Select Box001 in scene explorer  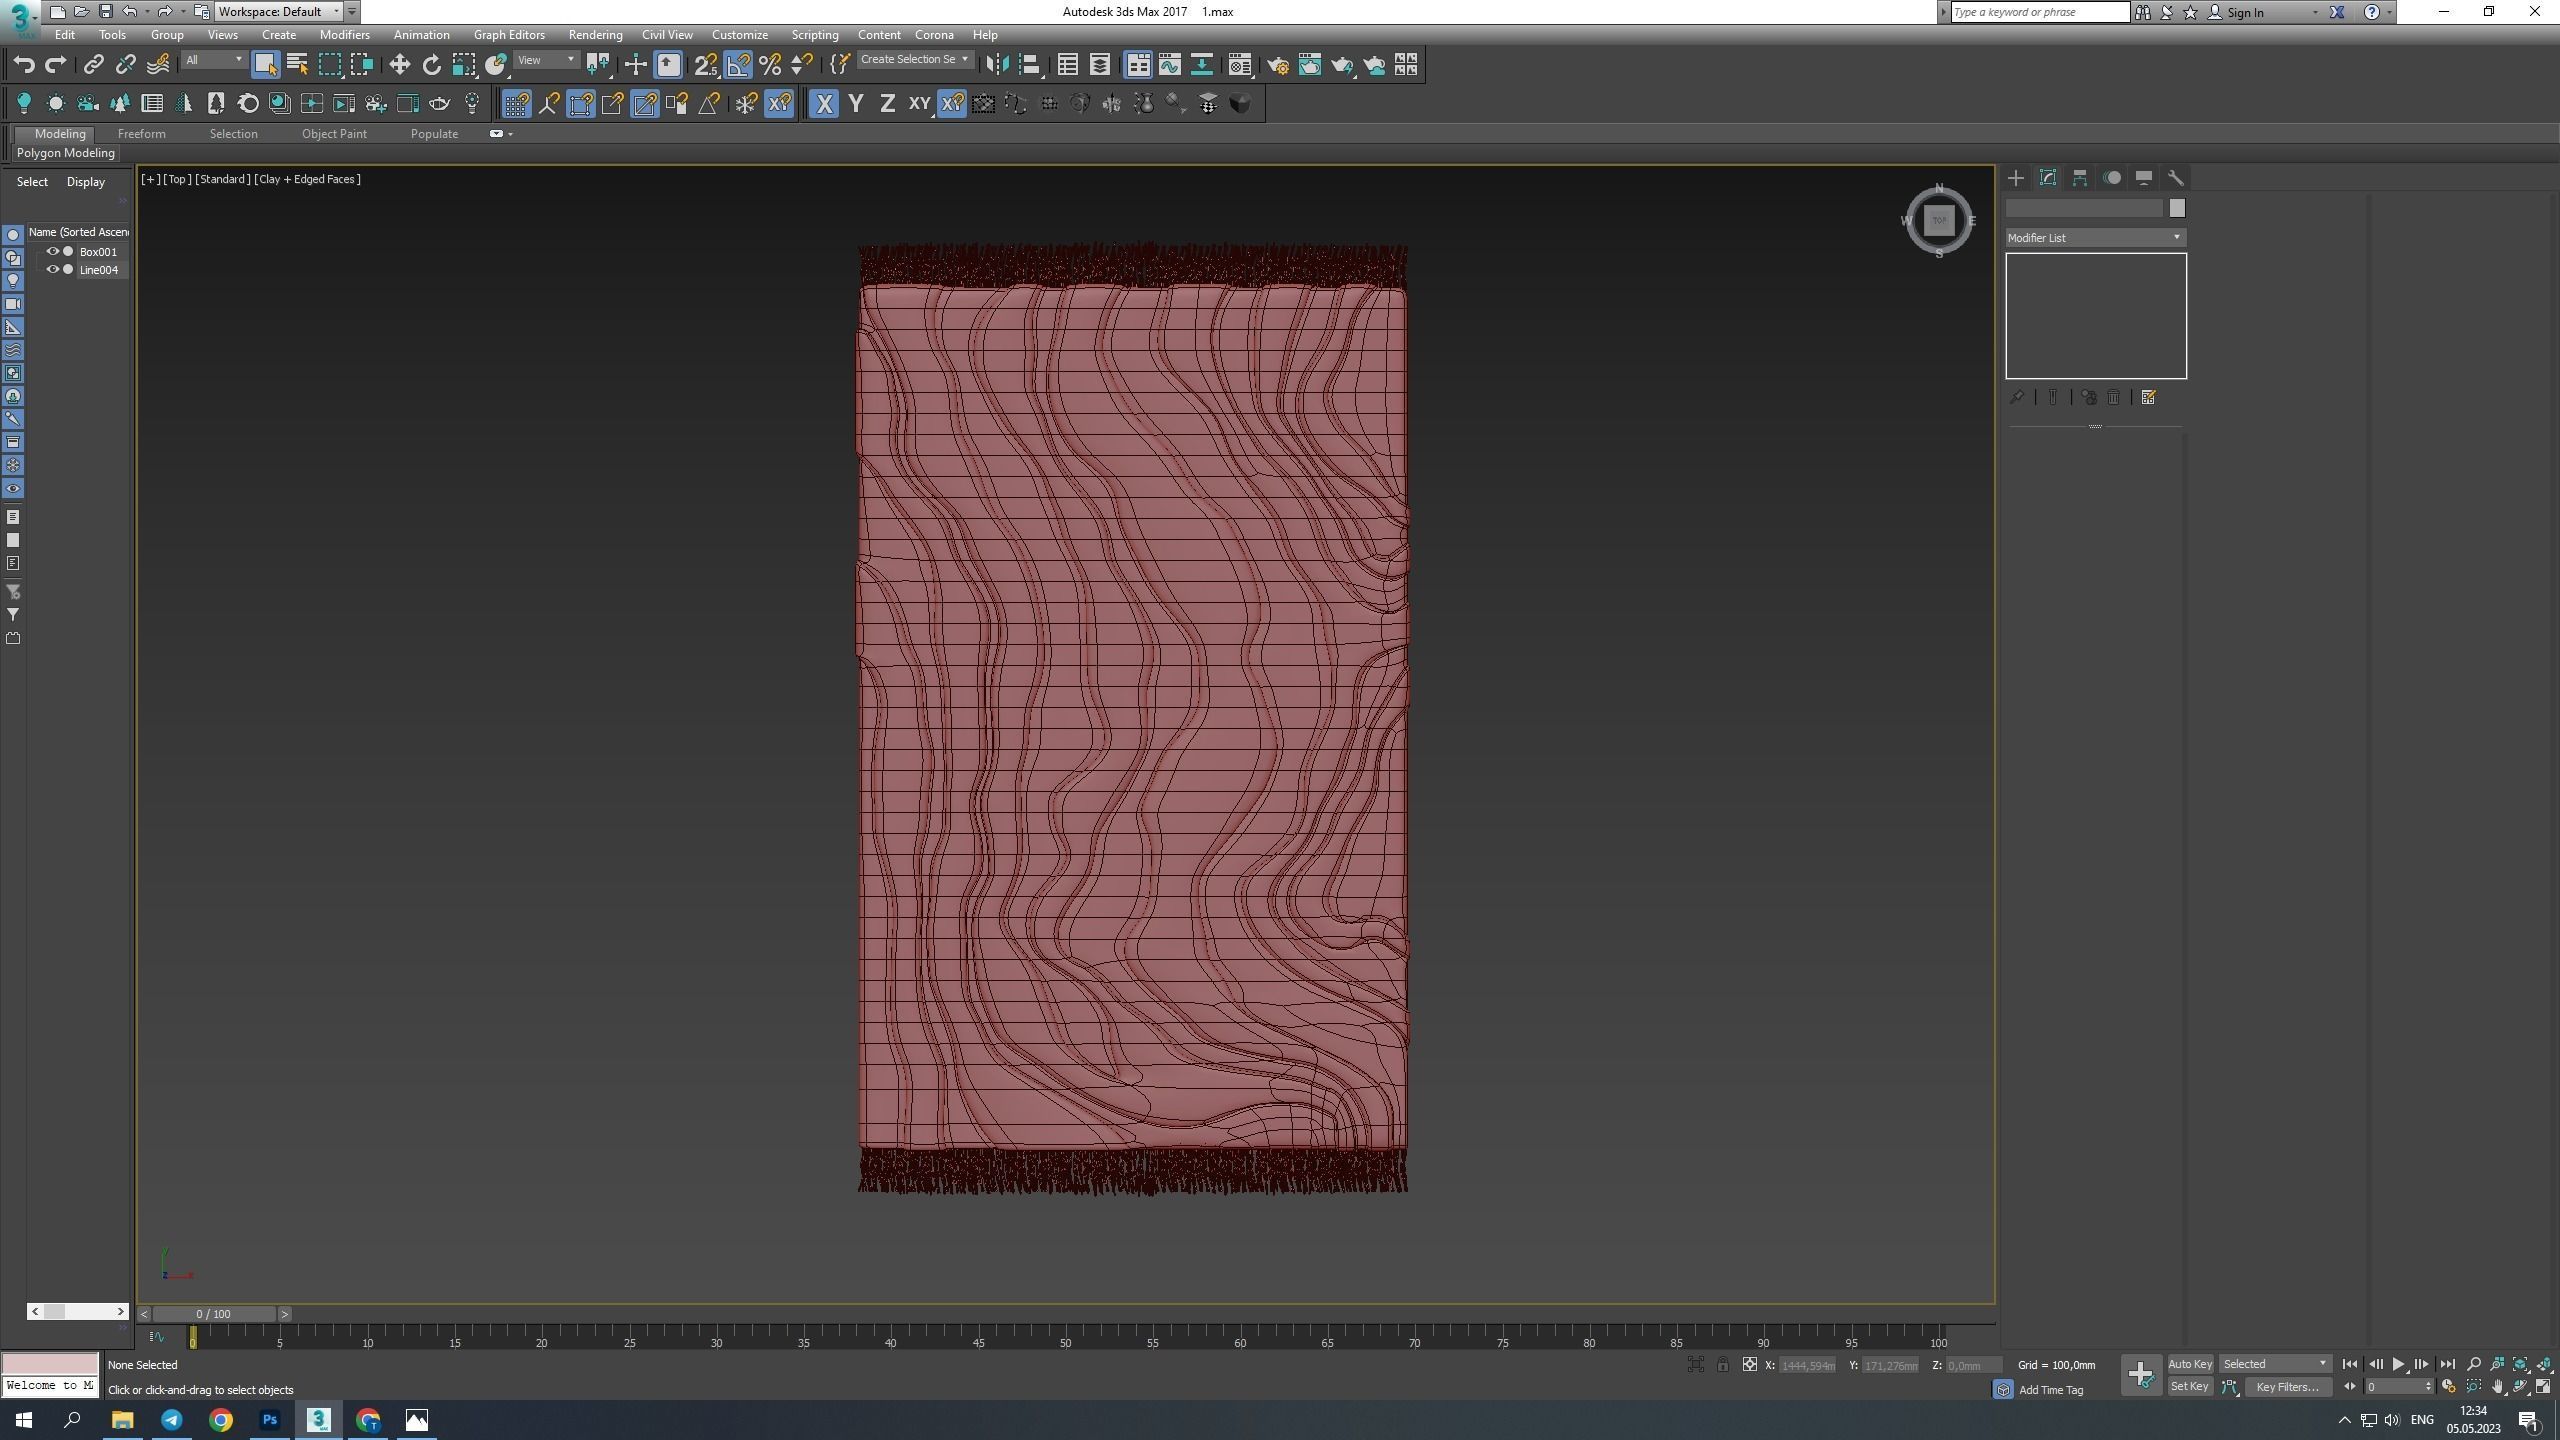point(98,252)
